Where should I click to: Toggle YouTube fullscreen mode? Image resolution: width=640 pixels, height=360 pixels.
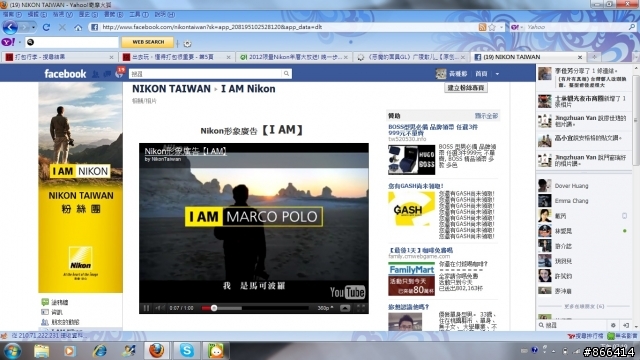361,308
